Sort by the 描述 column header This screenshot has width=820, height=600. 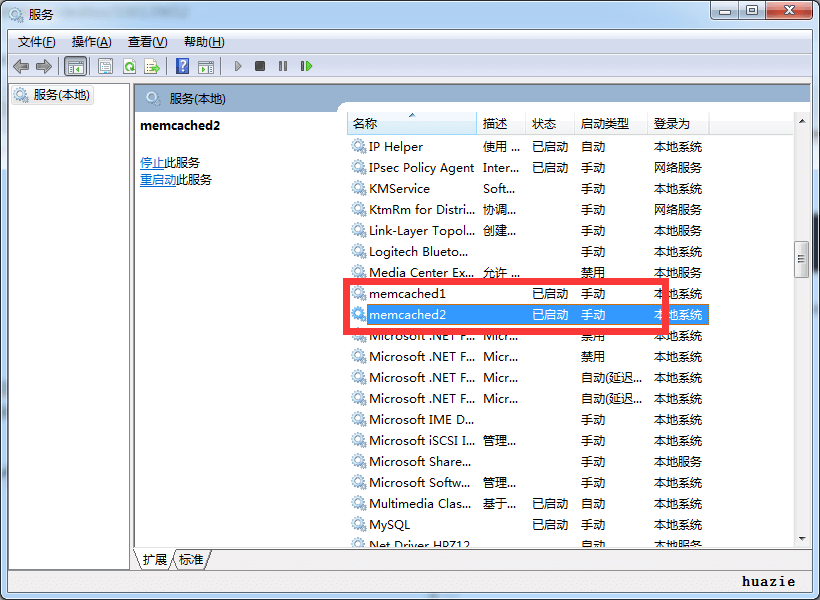coord(500,123)
